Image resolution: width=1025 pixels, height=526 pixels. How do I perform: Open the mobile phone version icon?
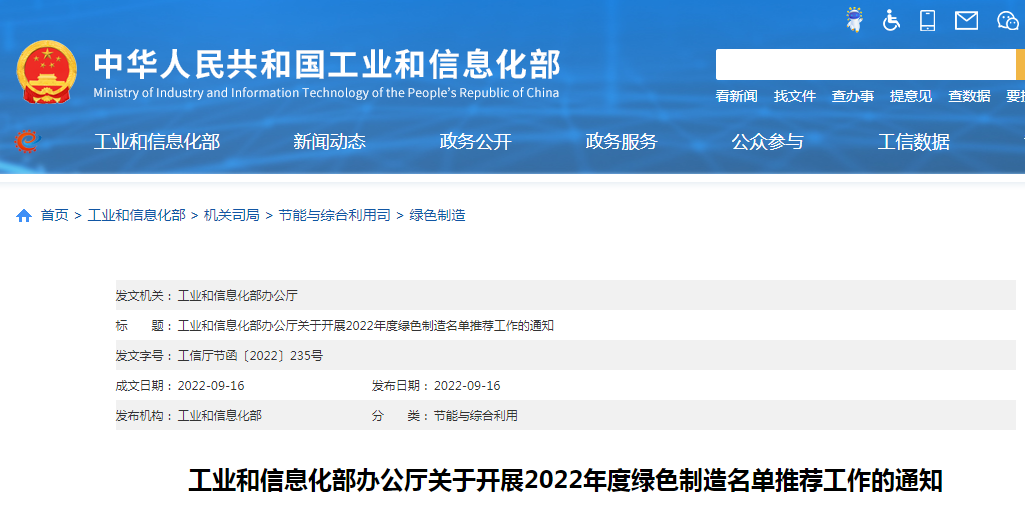tap(927, 20)
